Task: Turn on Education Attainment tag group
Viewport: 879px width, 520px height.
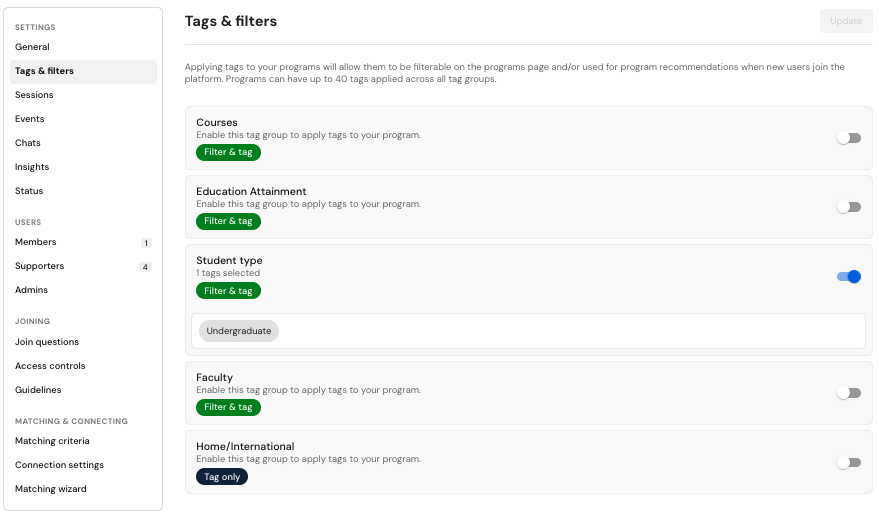Action: pyautogui.click(x=849, y=207)
